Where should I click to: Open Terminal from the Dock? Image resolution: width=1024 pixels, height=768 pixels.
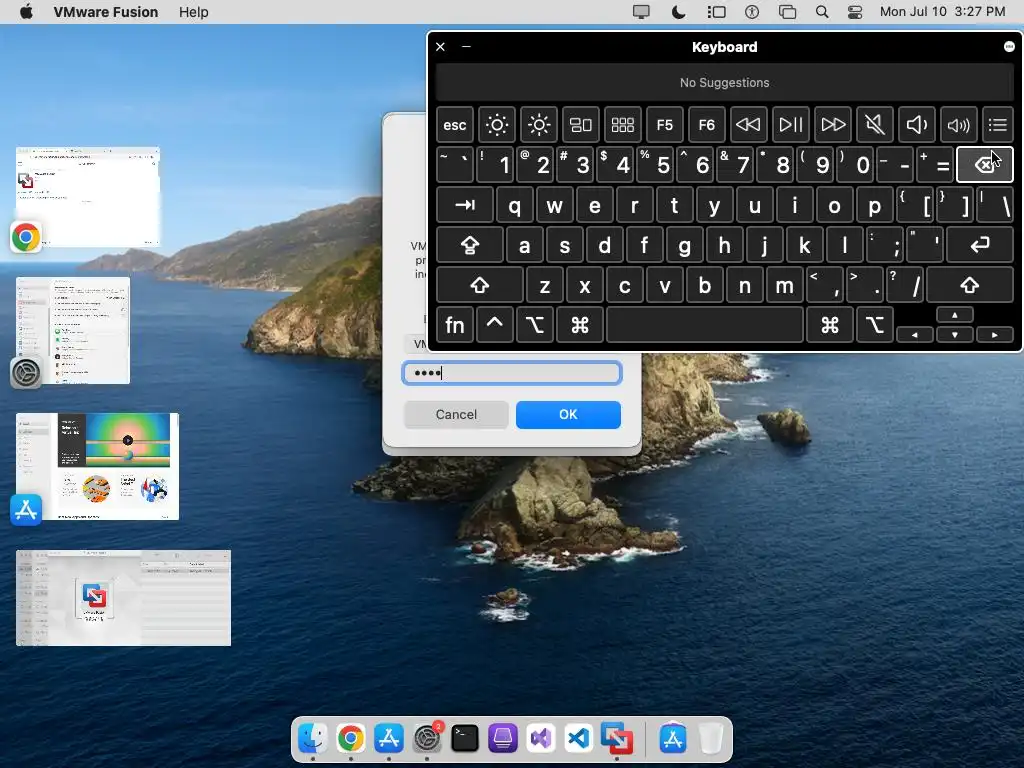tap(465, 739)
